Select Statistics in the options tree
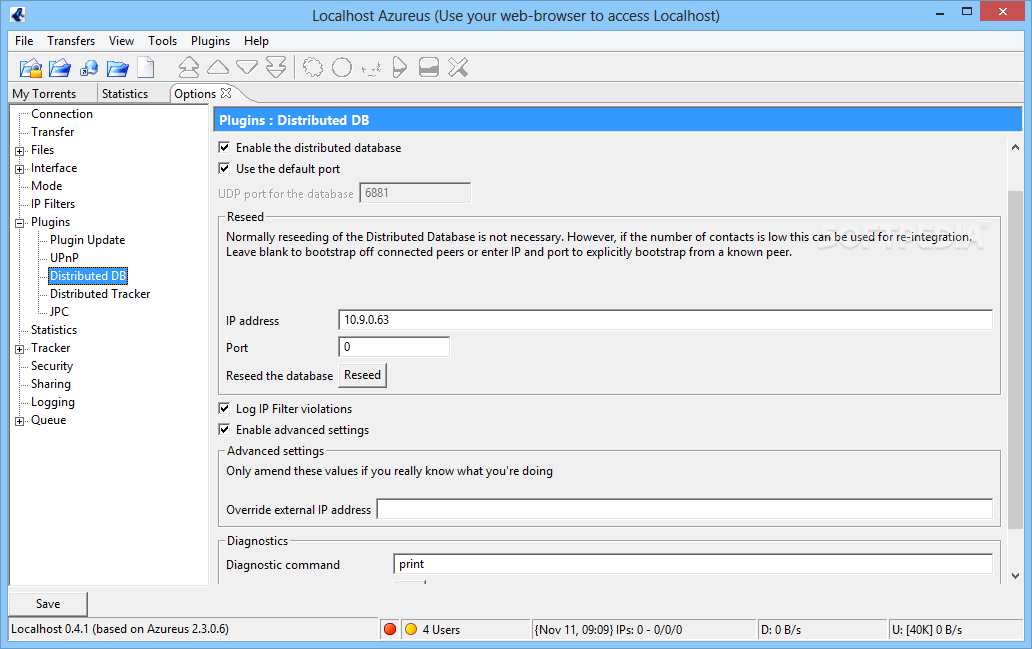Screen dimensions: 1032x649 pyautogui.click(x=54, y=330)
